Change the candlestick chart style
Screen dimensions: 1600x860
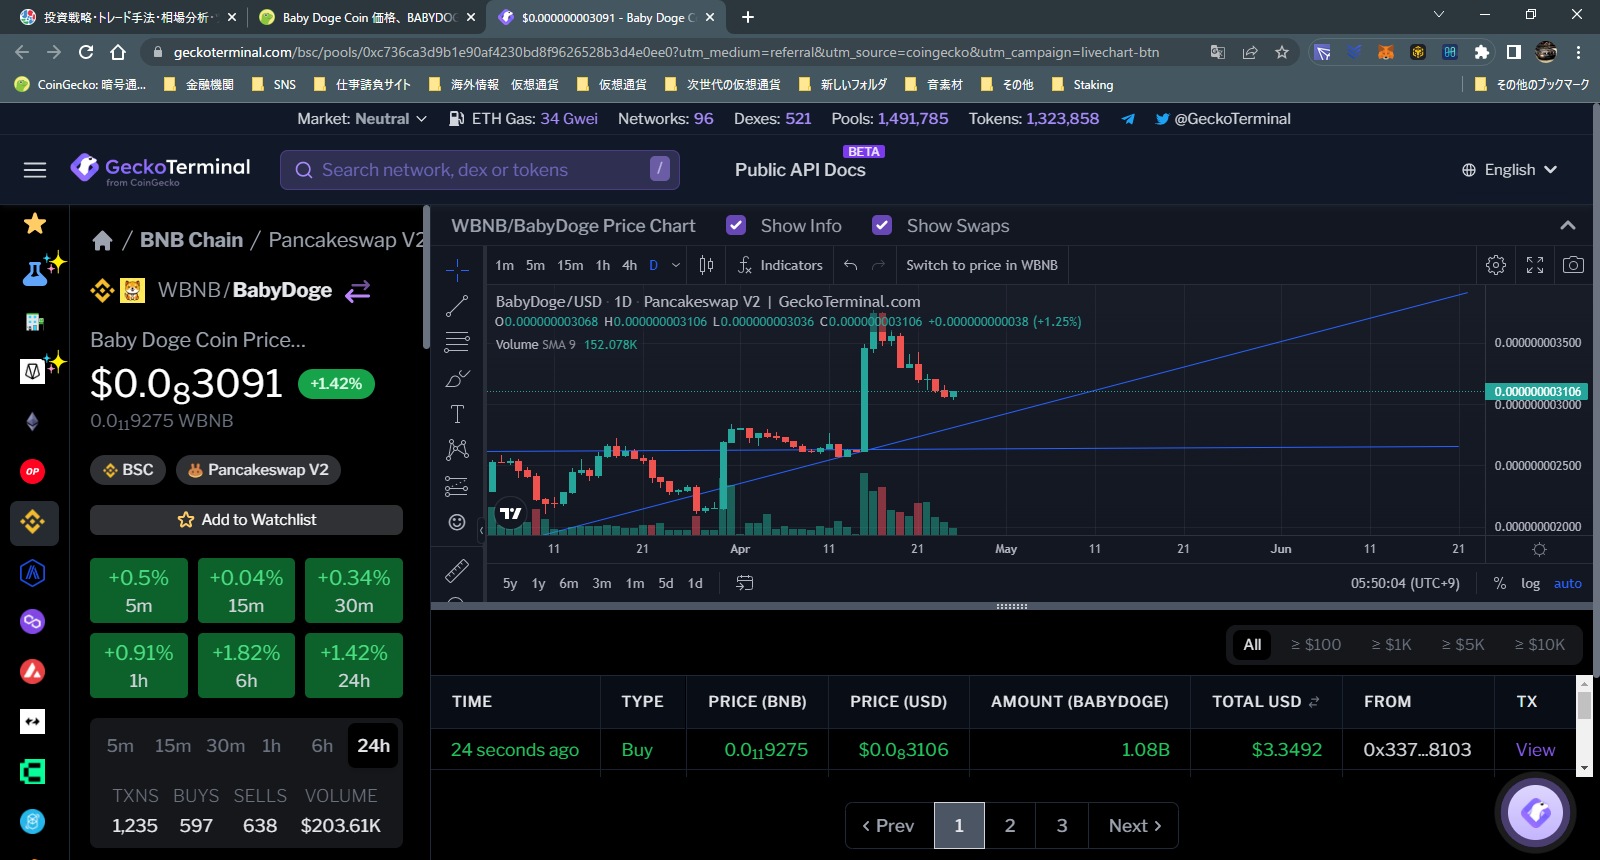706,265
